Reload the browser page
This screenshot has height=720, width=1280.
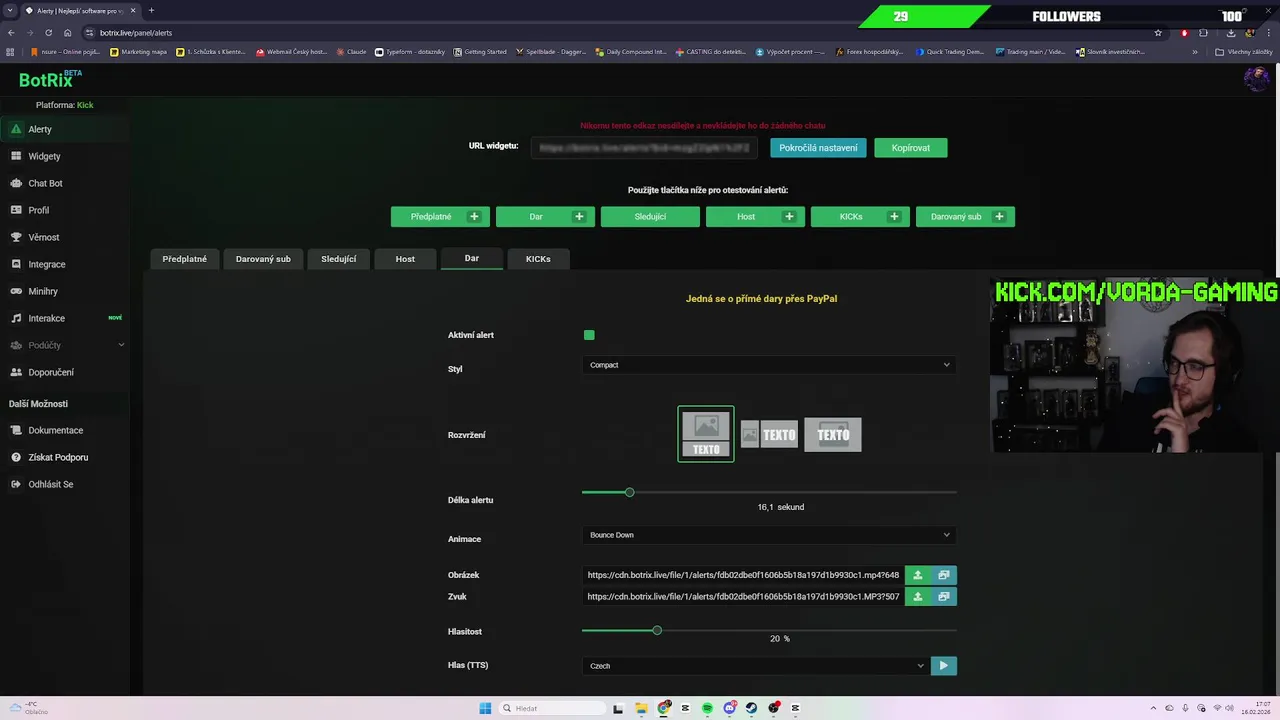[x=48, y=32]
